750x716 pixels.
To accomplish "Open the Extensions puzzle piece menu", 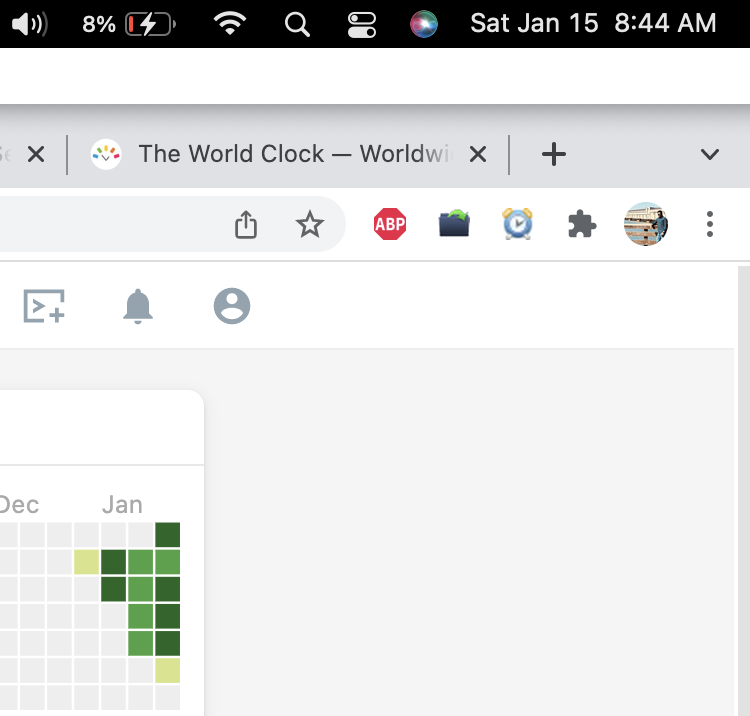I will [x=582, y=224].
